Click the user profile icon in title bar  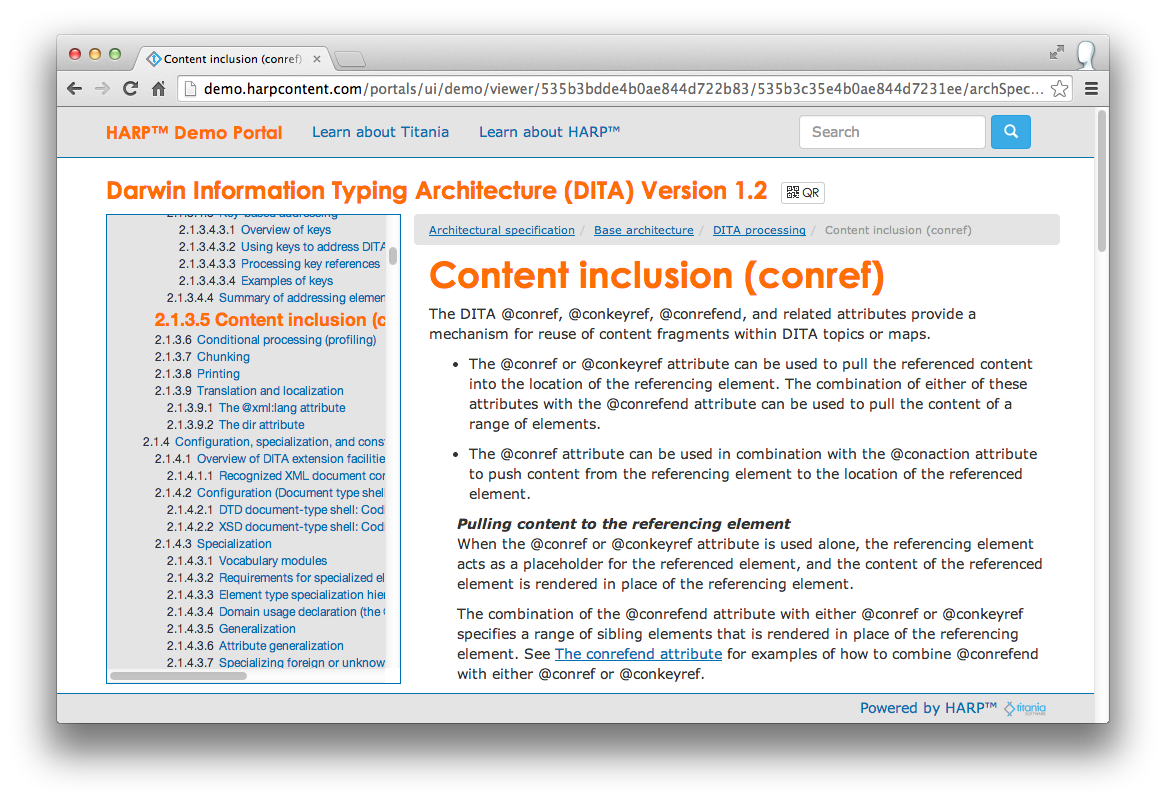1086,54
